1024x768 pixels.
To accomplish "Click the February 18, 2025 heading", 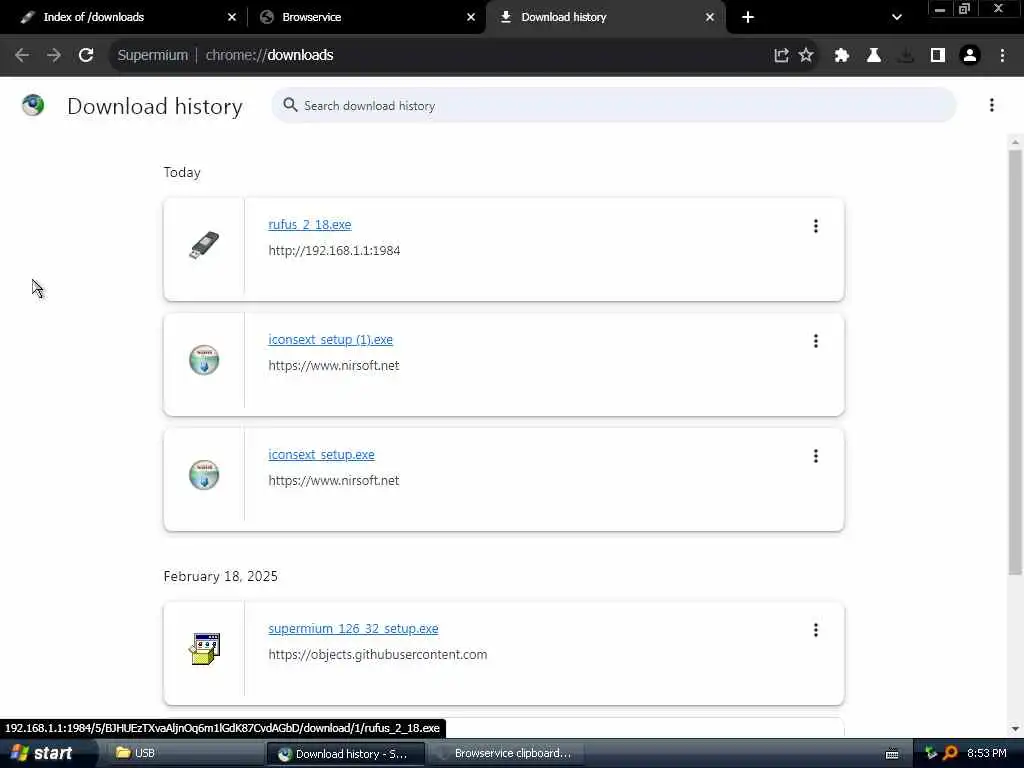I will (x=221, y=576).
